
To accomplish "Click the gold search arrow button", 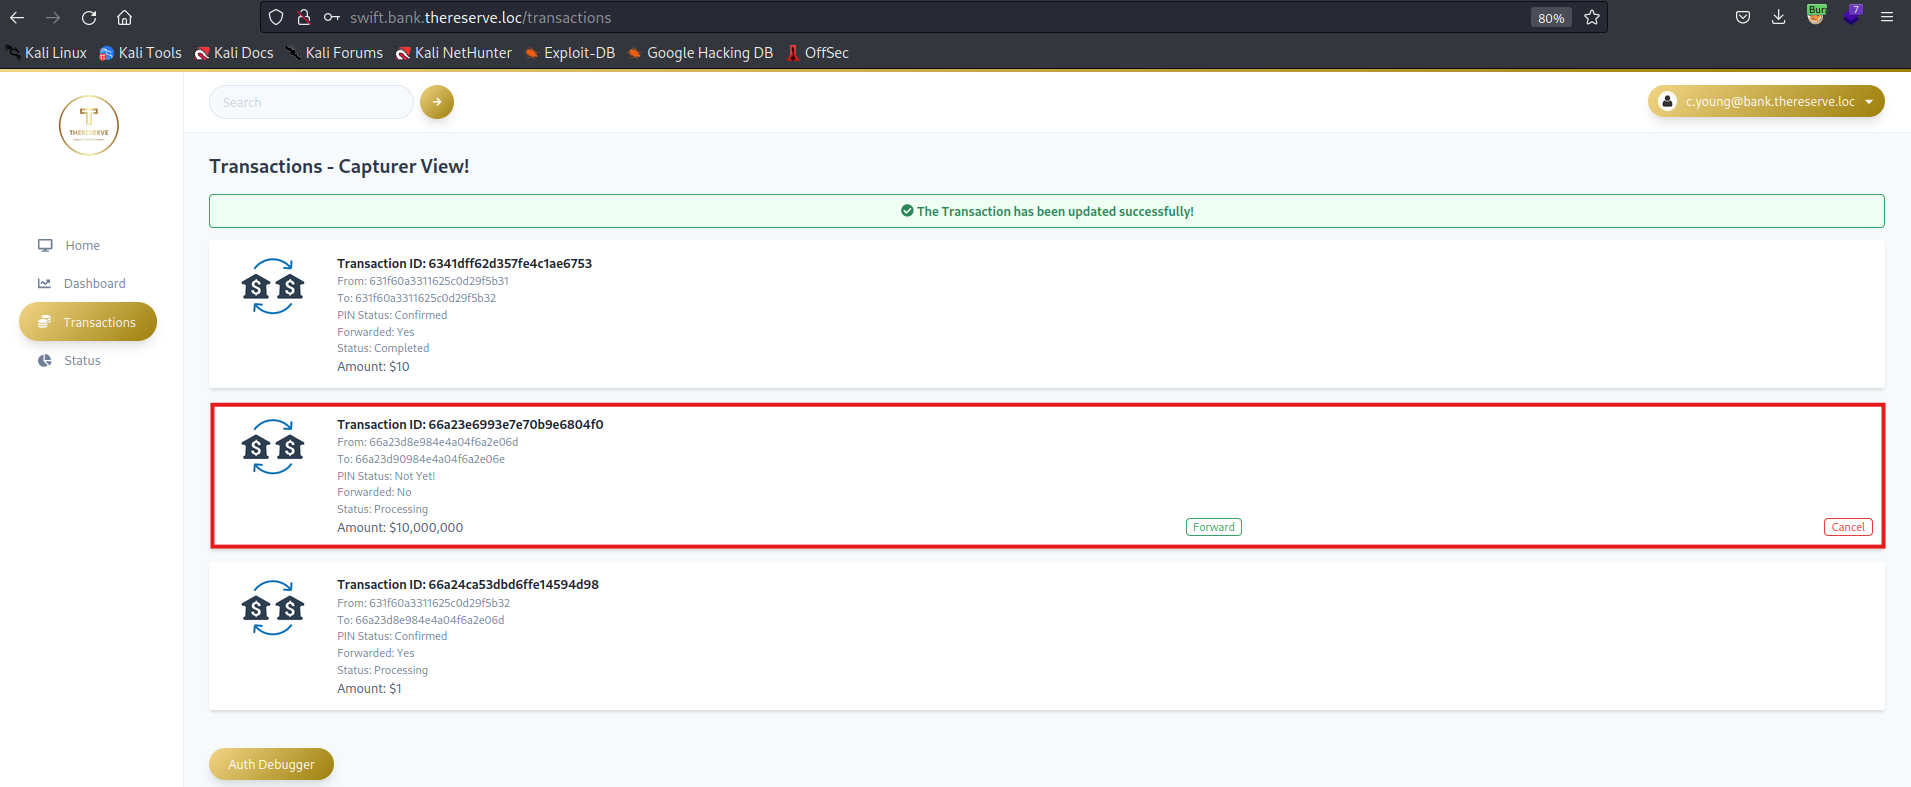I will (x=437, y=102).
